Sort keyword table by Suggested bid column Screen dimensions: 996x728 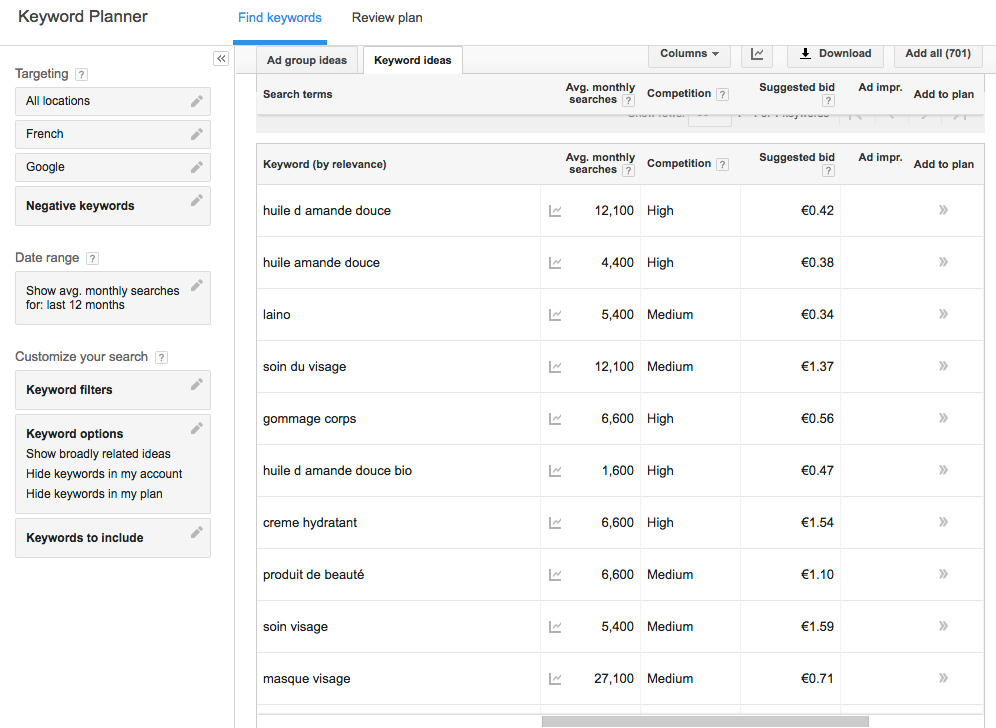point(797,158)
